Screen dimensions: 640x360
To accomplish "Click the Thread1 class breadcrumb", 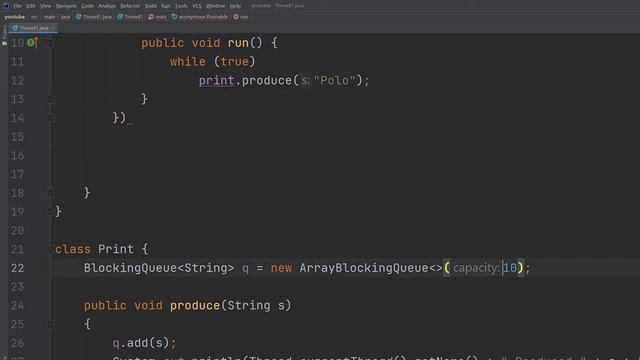I will tap(130, 17).
